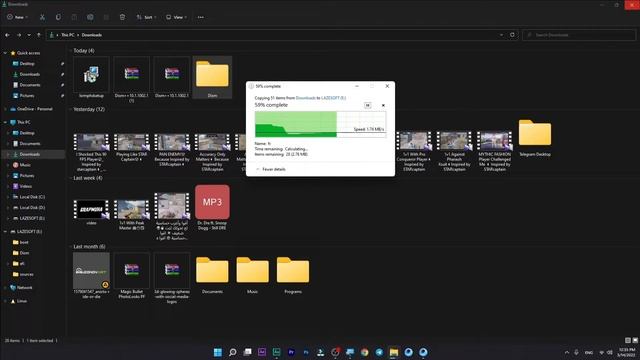Cut the selected item using the scissors icon
640x360 pixels.
click(42, 17)
